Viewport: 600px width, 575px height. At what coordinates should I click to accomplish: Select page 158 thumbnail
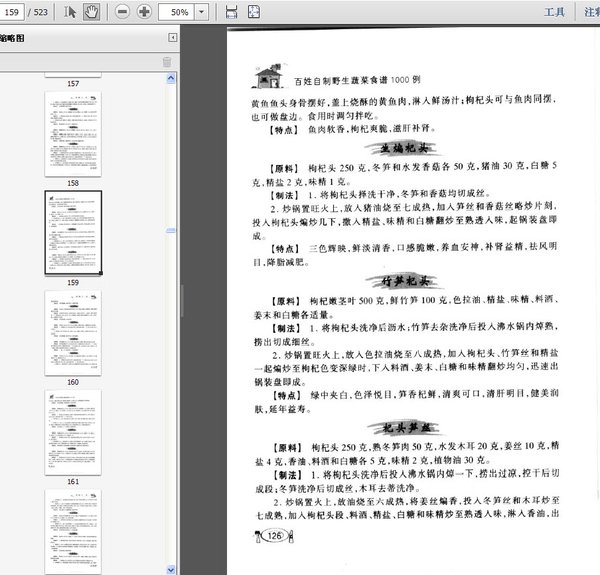[x=73, y=134]
